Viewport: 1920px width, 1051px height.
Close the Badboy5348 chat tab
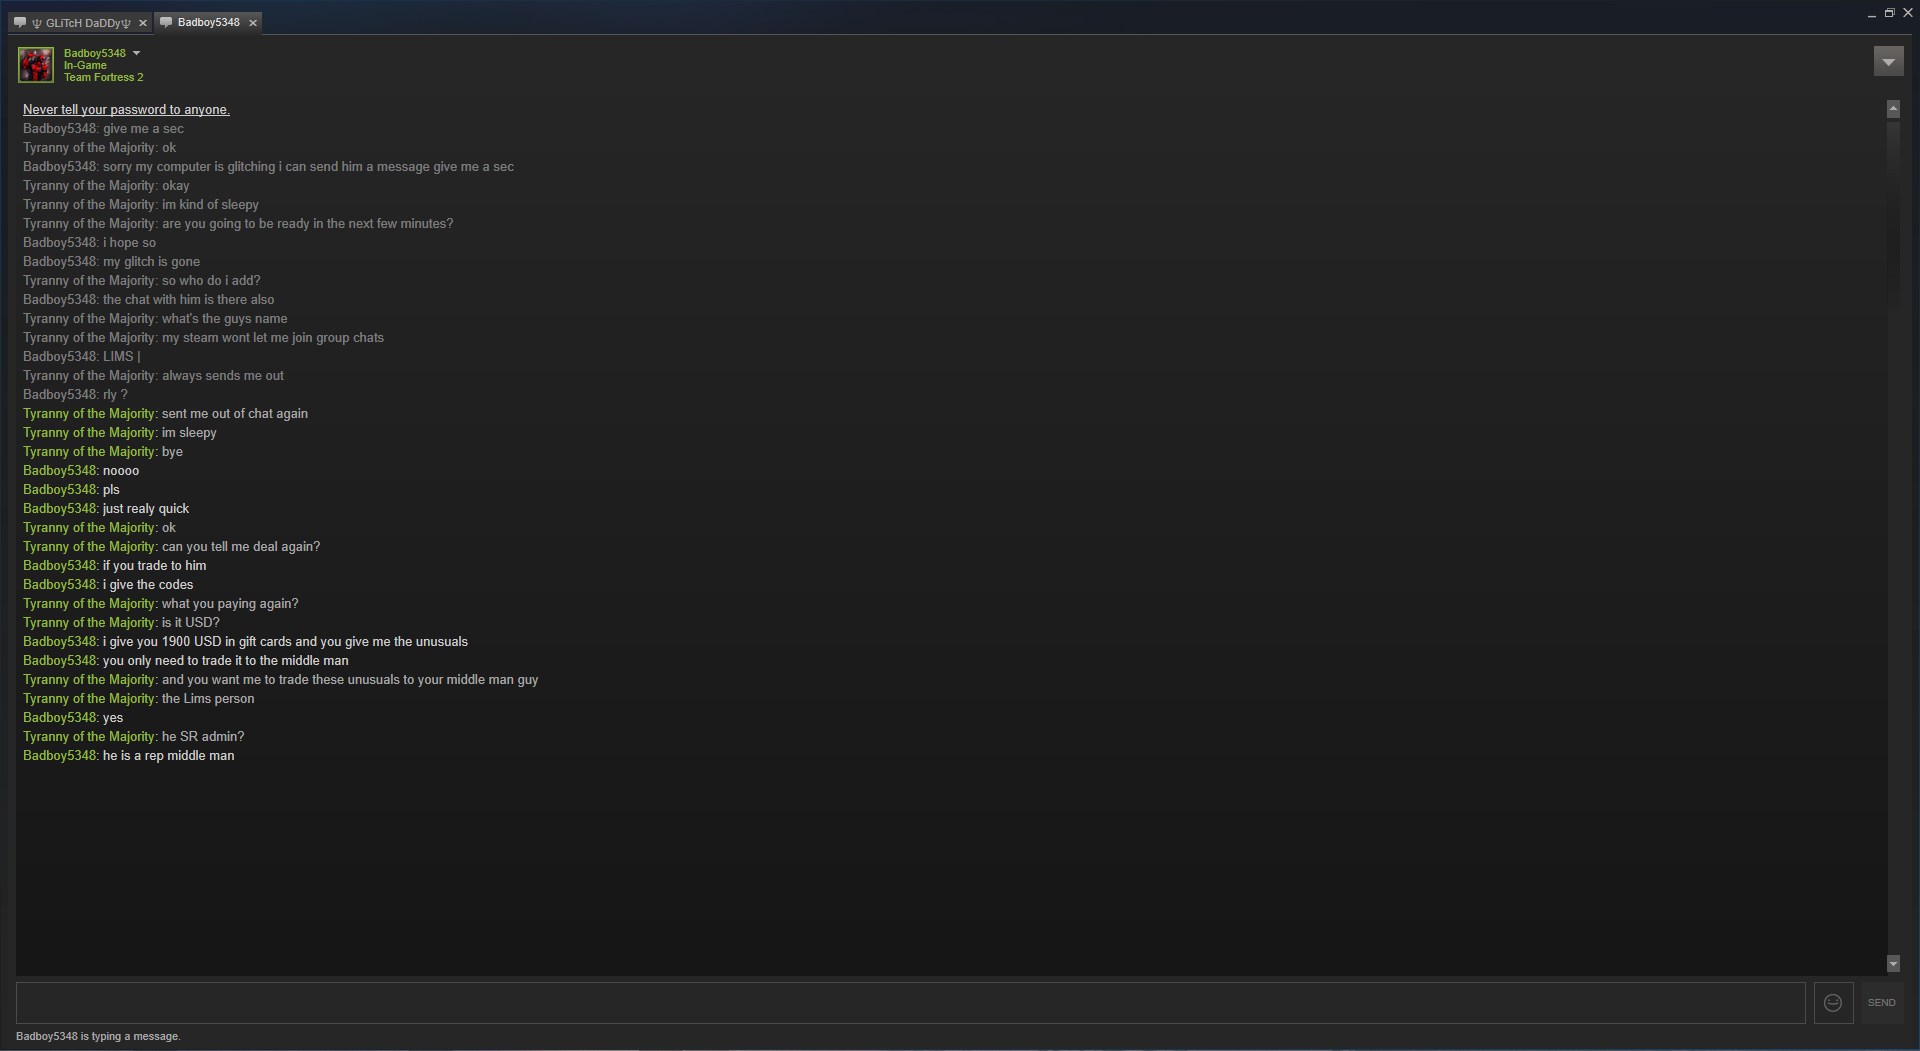pos(253,23)
